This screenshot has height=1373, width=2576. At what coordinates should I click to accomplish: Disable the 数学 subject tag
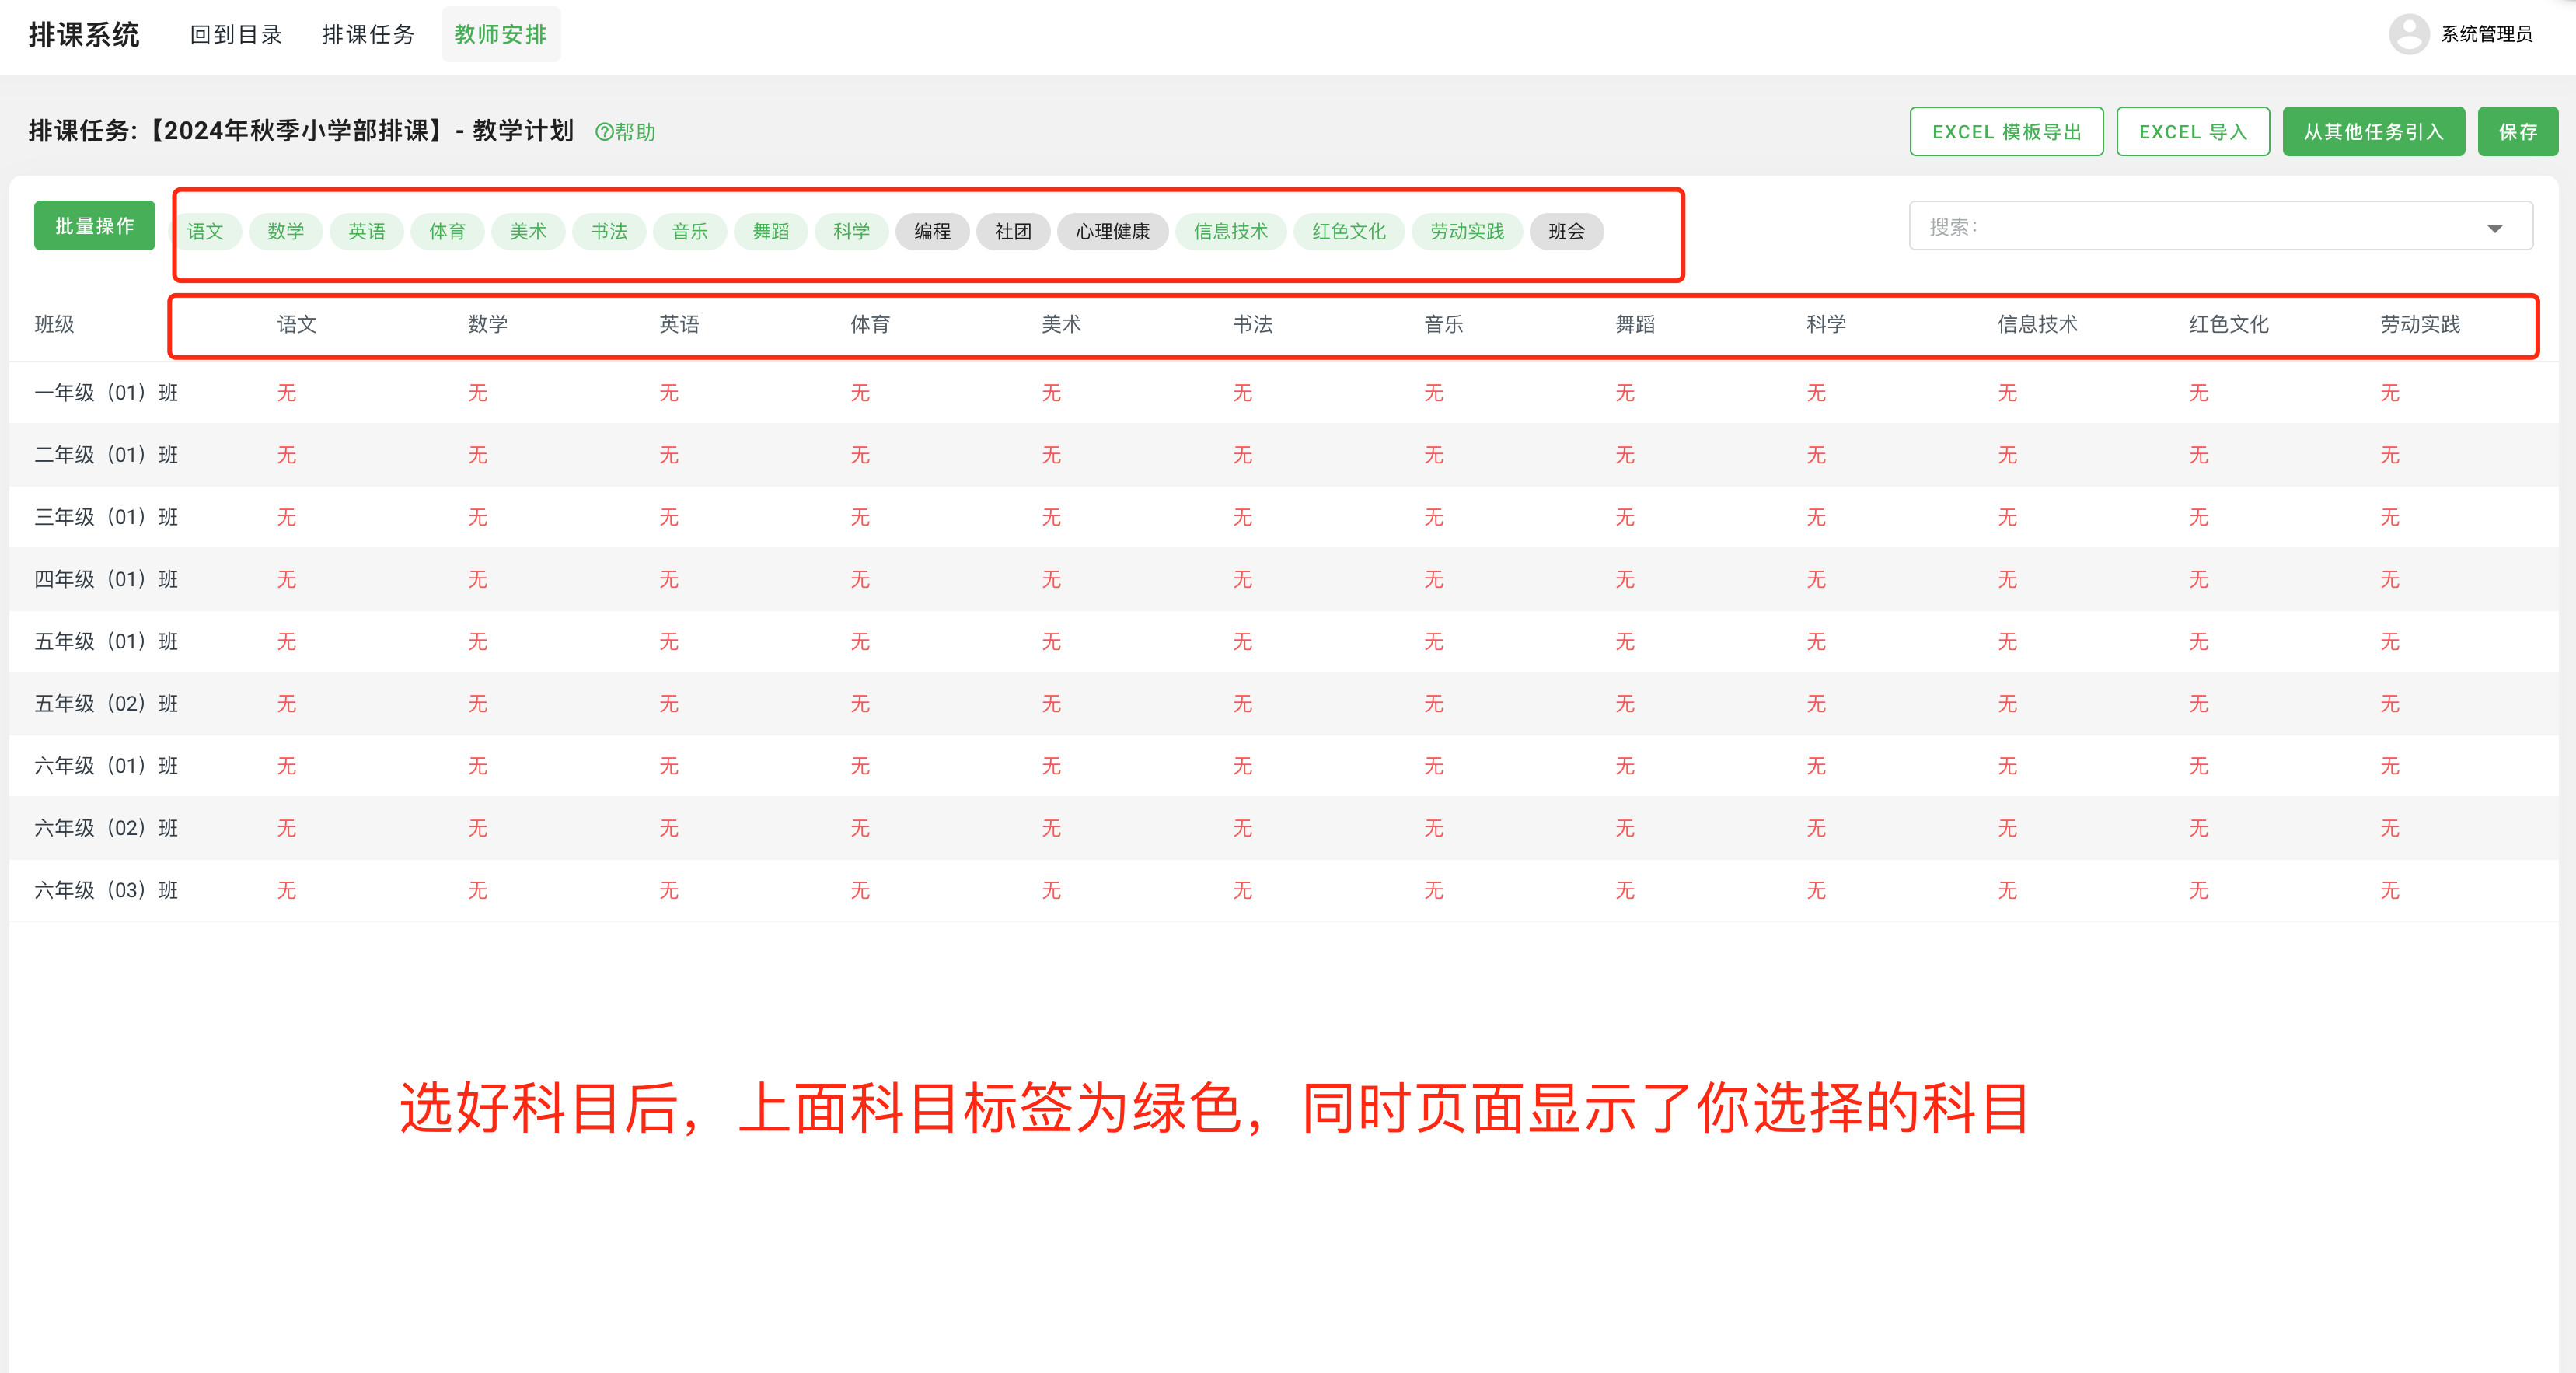click(x=286, y=231)
